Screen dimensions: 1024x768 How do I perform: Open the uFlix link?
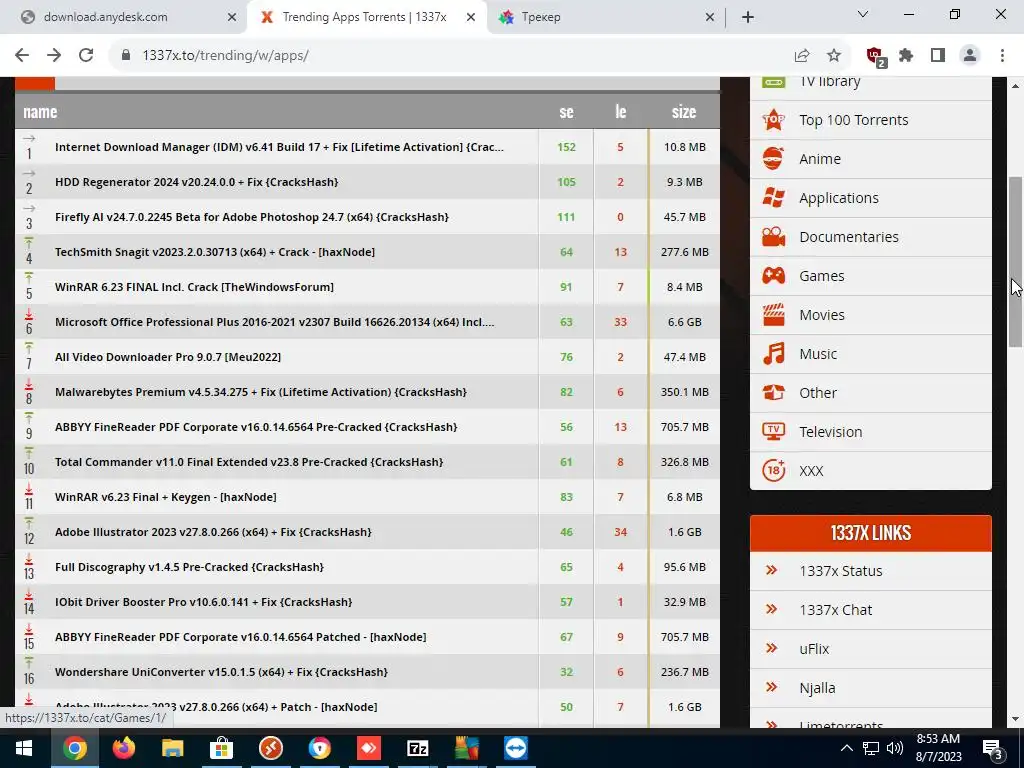coord(814,648)
